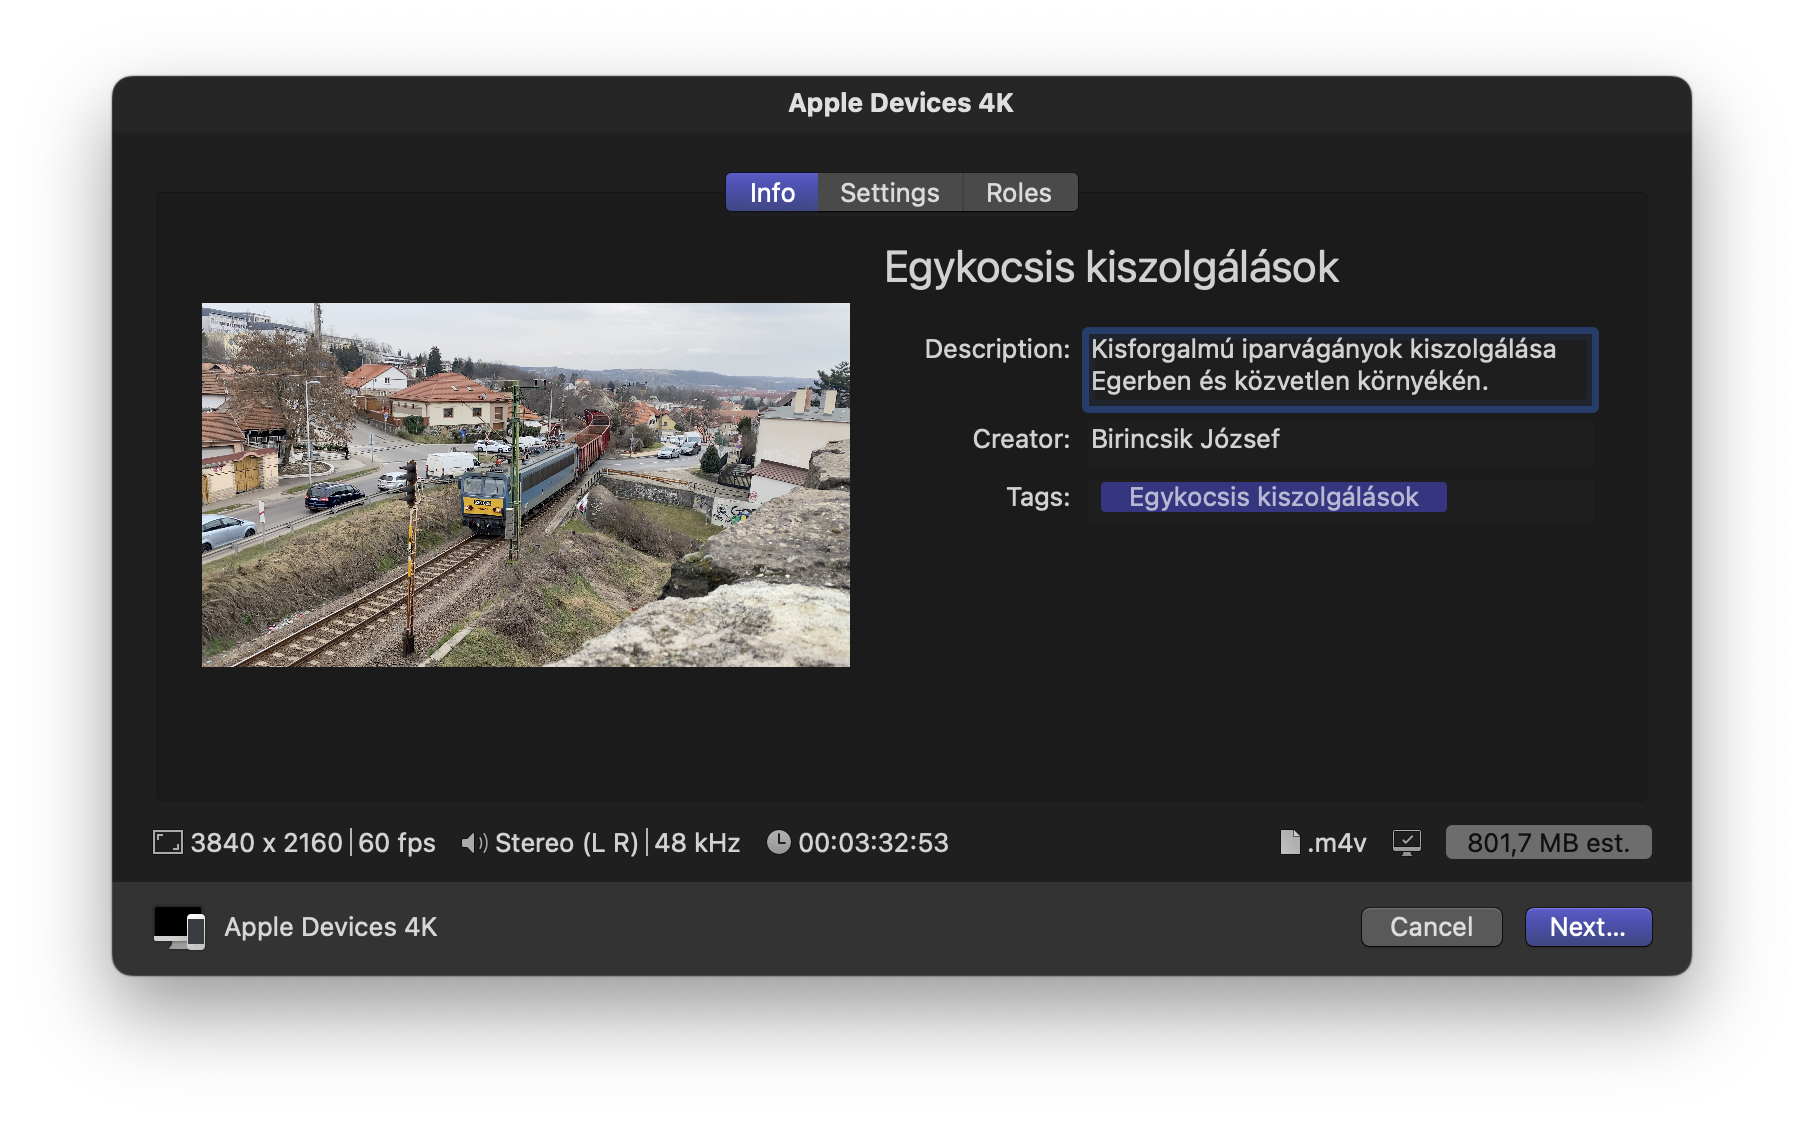Click the Creator: label
1804x1124 pixels.
1021,439
